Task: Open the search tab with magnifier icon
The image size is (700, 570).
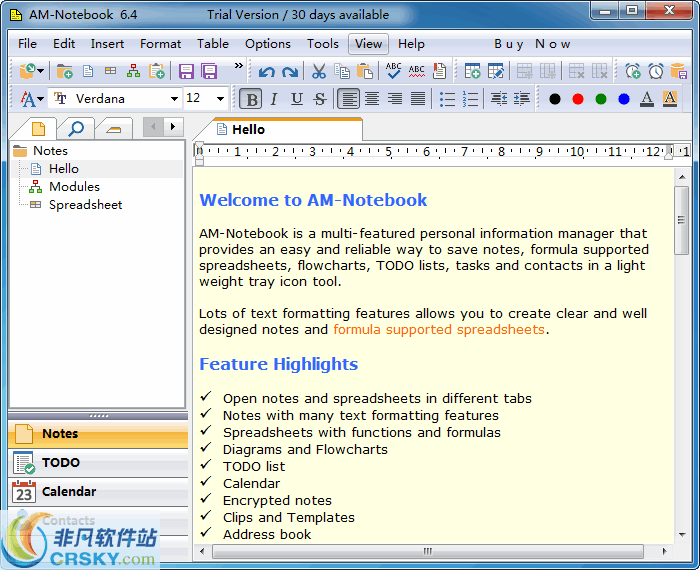Action: click(75, 127)
